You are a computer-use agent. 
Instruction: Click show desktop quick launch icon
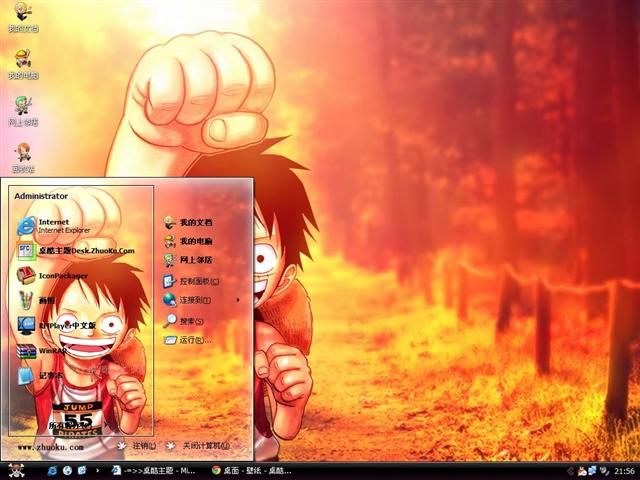[82, 471]
